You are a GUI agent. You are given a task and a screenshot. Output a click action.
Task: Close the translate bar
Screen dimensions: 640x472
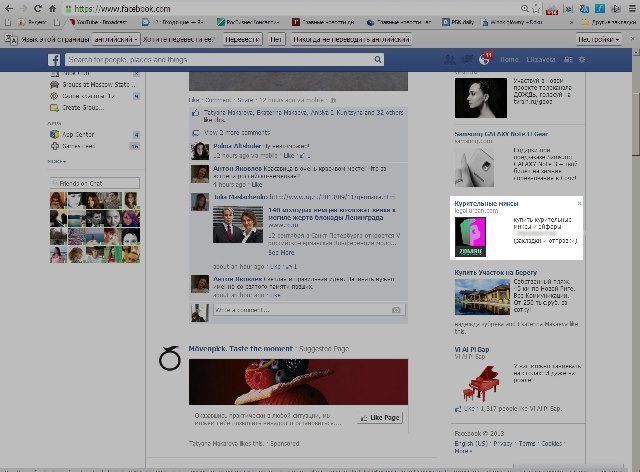633,39
